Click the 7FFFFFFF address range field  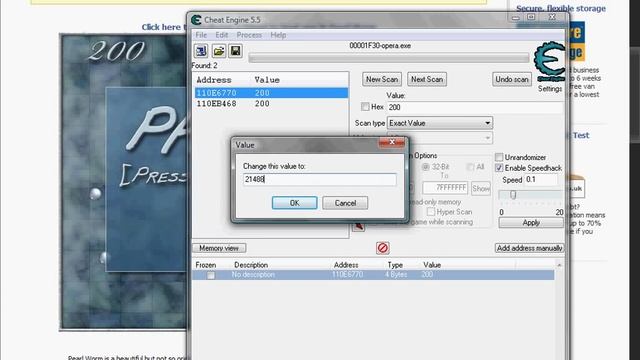pyautogui.click(x=445, y=188)
